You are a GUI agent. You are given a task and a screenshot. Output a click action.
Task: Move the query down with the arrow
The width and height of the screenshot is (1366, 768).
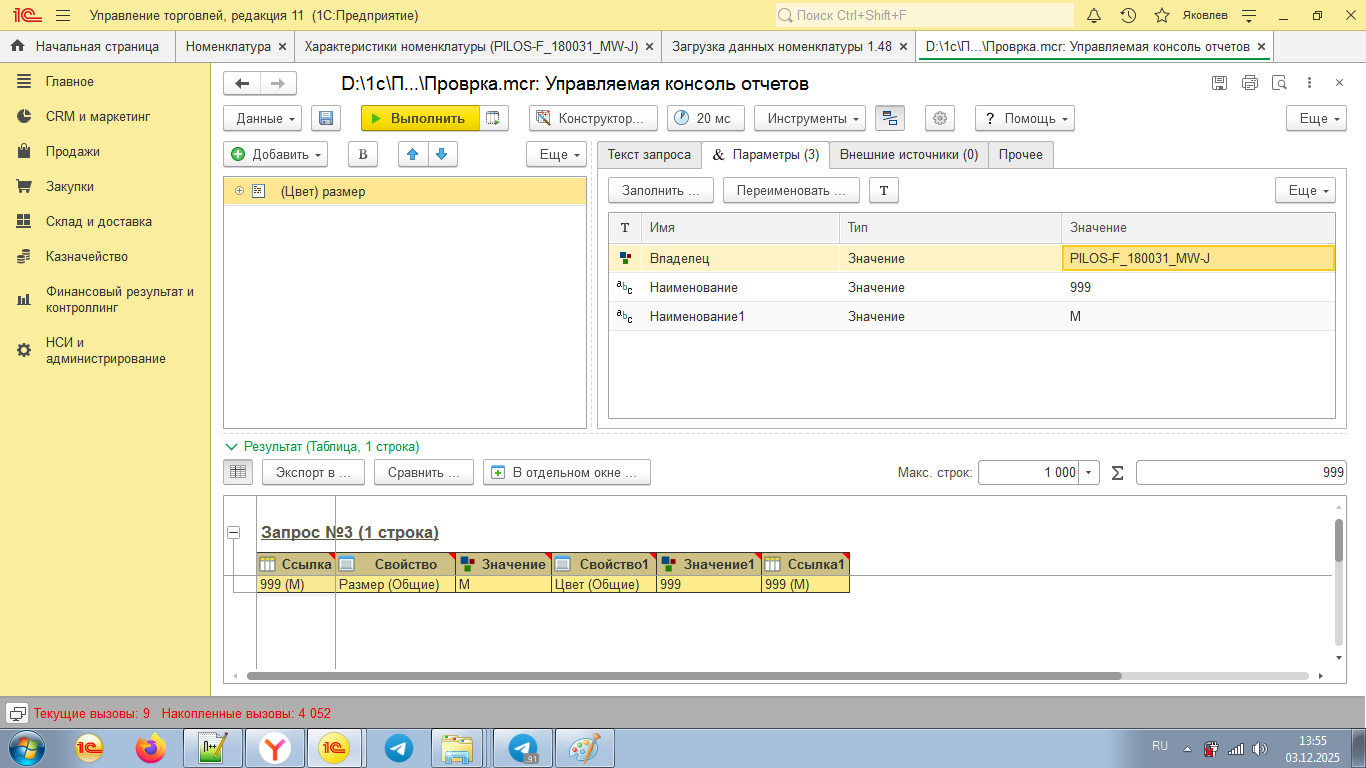pos(443,154)
